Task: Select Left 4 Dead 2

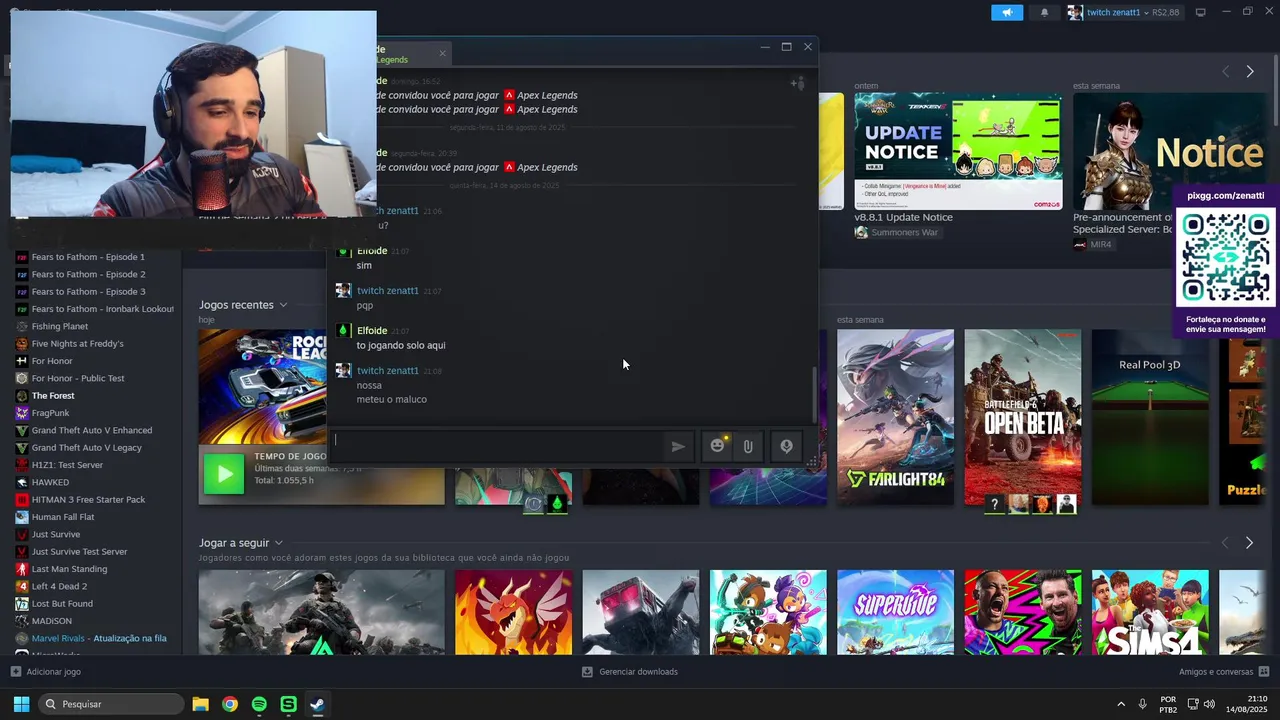Action: coord(59,587)
